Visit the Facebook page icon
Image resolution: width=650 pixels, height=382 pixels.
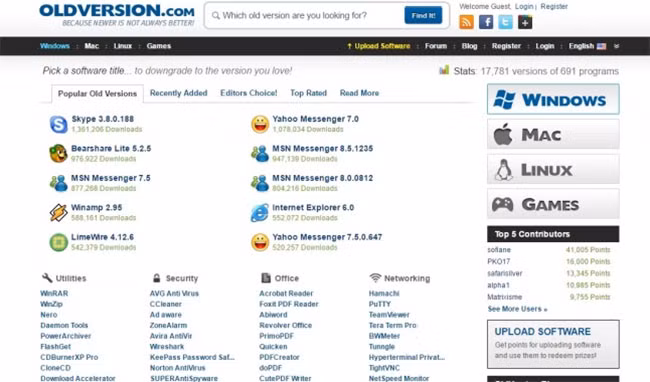(x=486, y=22)
